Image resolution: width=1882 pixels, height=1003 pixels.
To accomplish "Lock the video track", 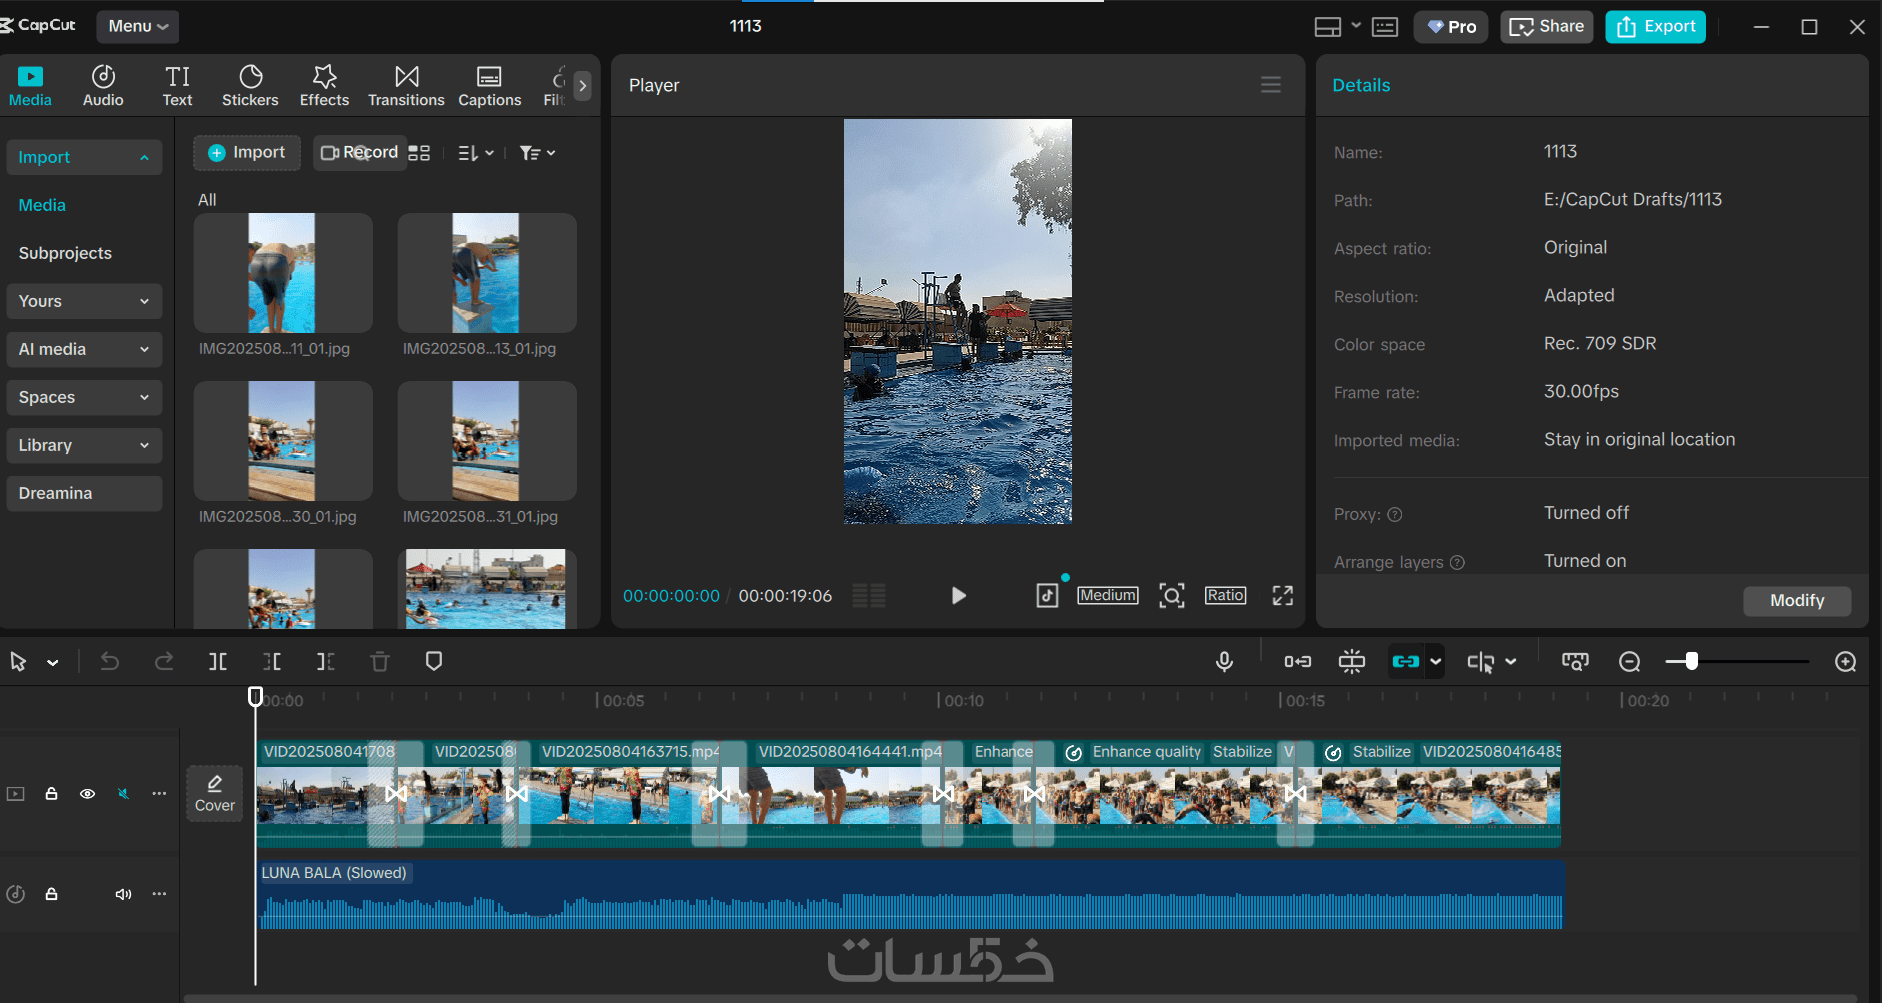I will click(51, 794).
